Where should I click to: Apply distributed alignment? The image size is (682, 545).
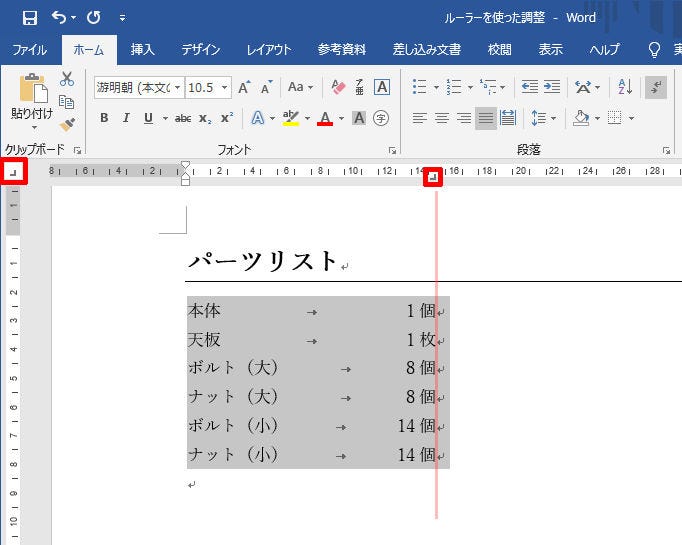click(508, 118)
